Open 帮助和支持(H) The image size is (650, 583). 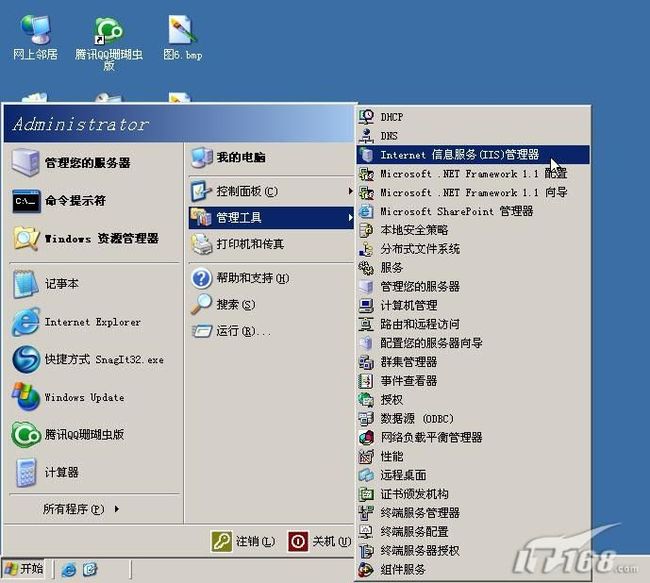(271, 278)
